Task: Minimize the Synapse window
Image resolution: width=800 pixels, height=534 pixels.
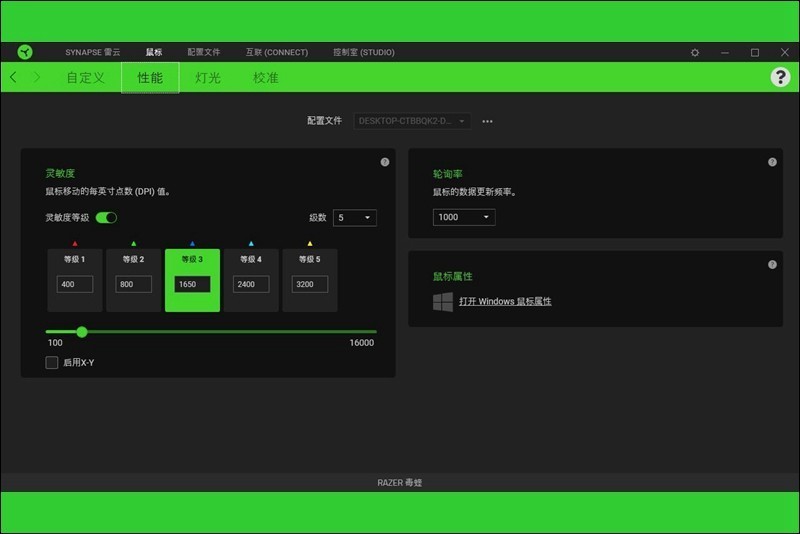Action: coord(724,53)
